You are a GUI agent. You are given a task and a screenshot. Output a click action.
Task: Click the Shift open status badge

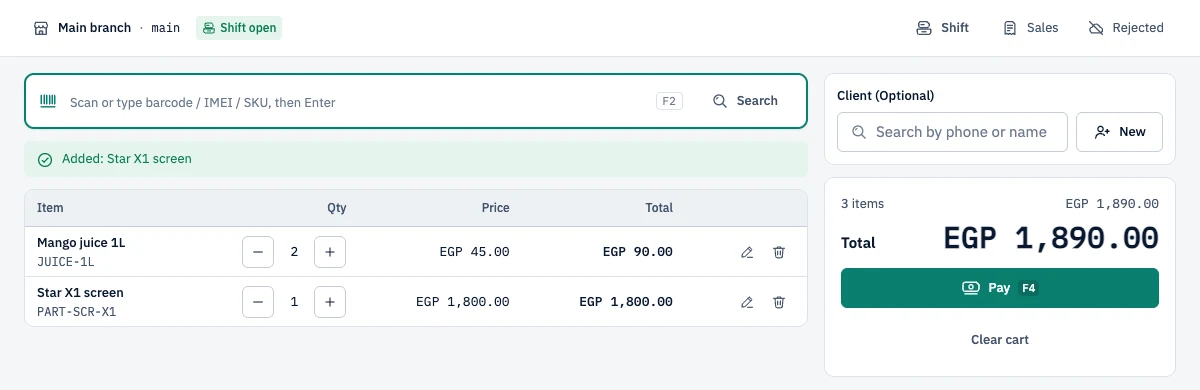point(239,28)
